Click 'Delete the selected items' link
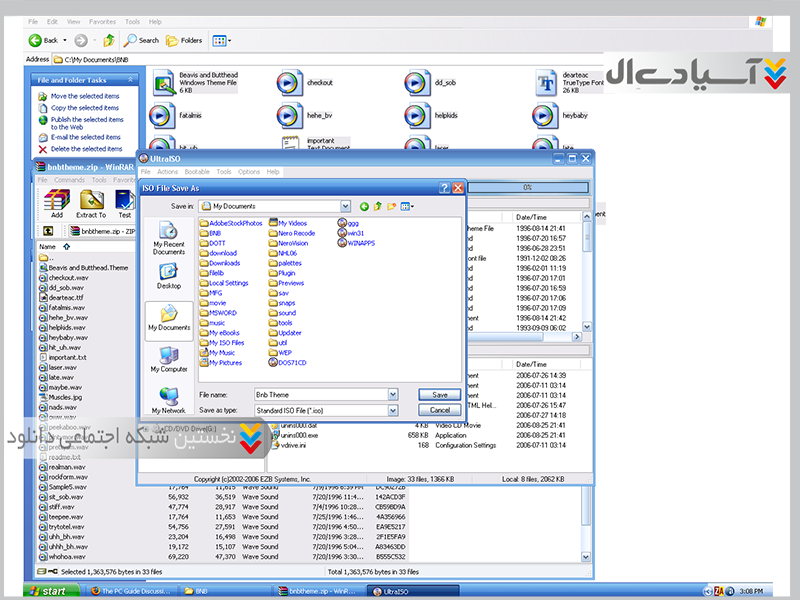Viewport: 800px width, 600px height. tap(86, 149)
